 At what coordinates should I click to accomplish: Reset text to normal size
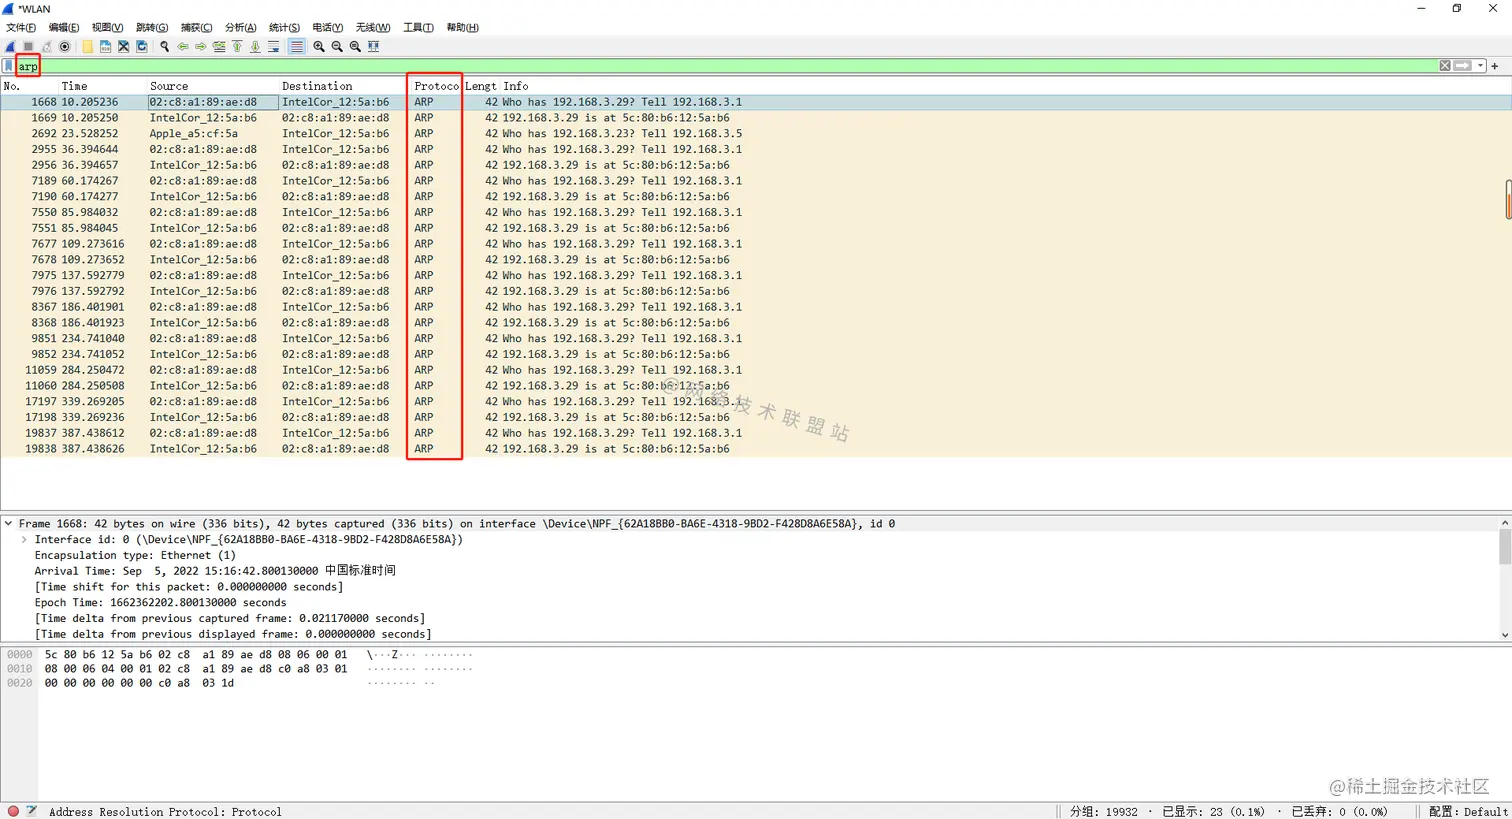tap(355, 46)
